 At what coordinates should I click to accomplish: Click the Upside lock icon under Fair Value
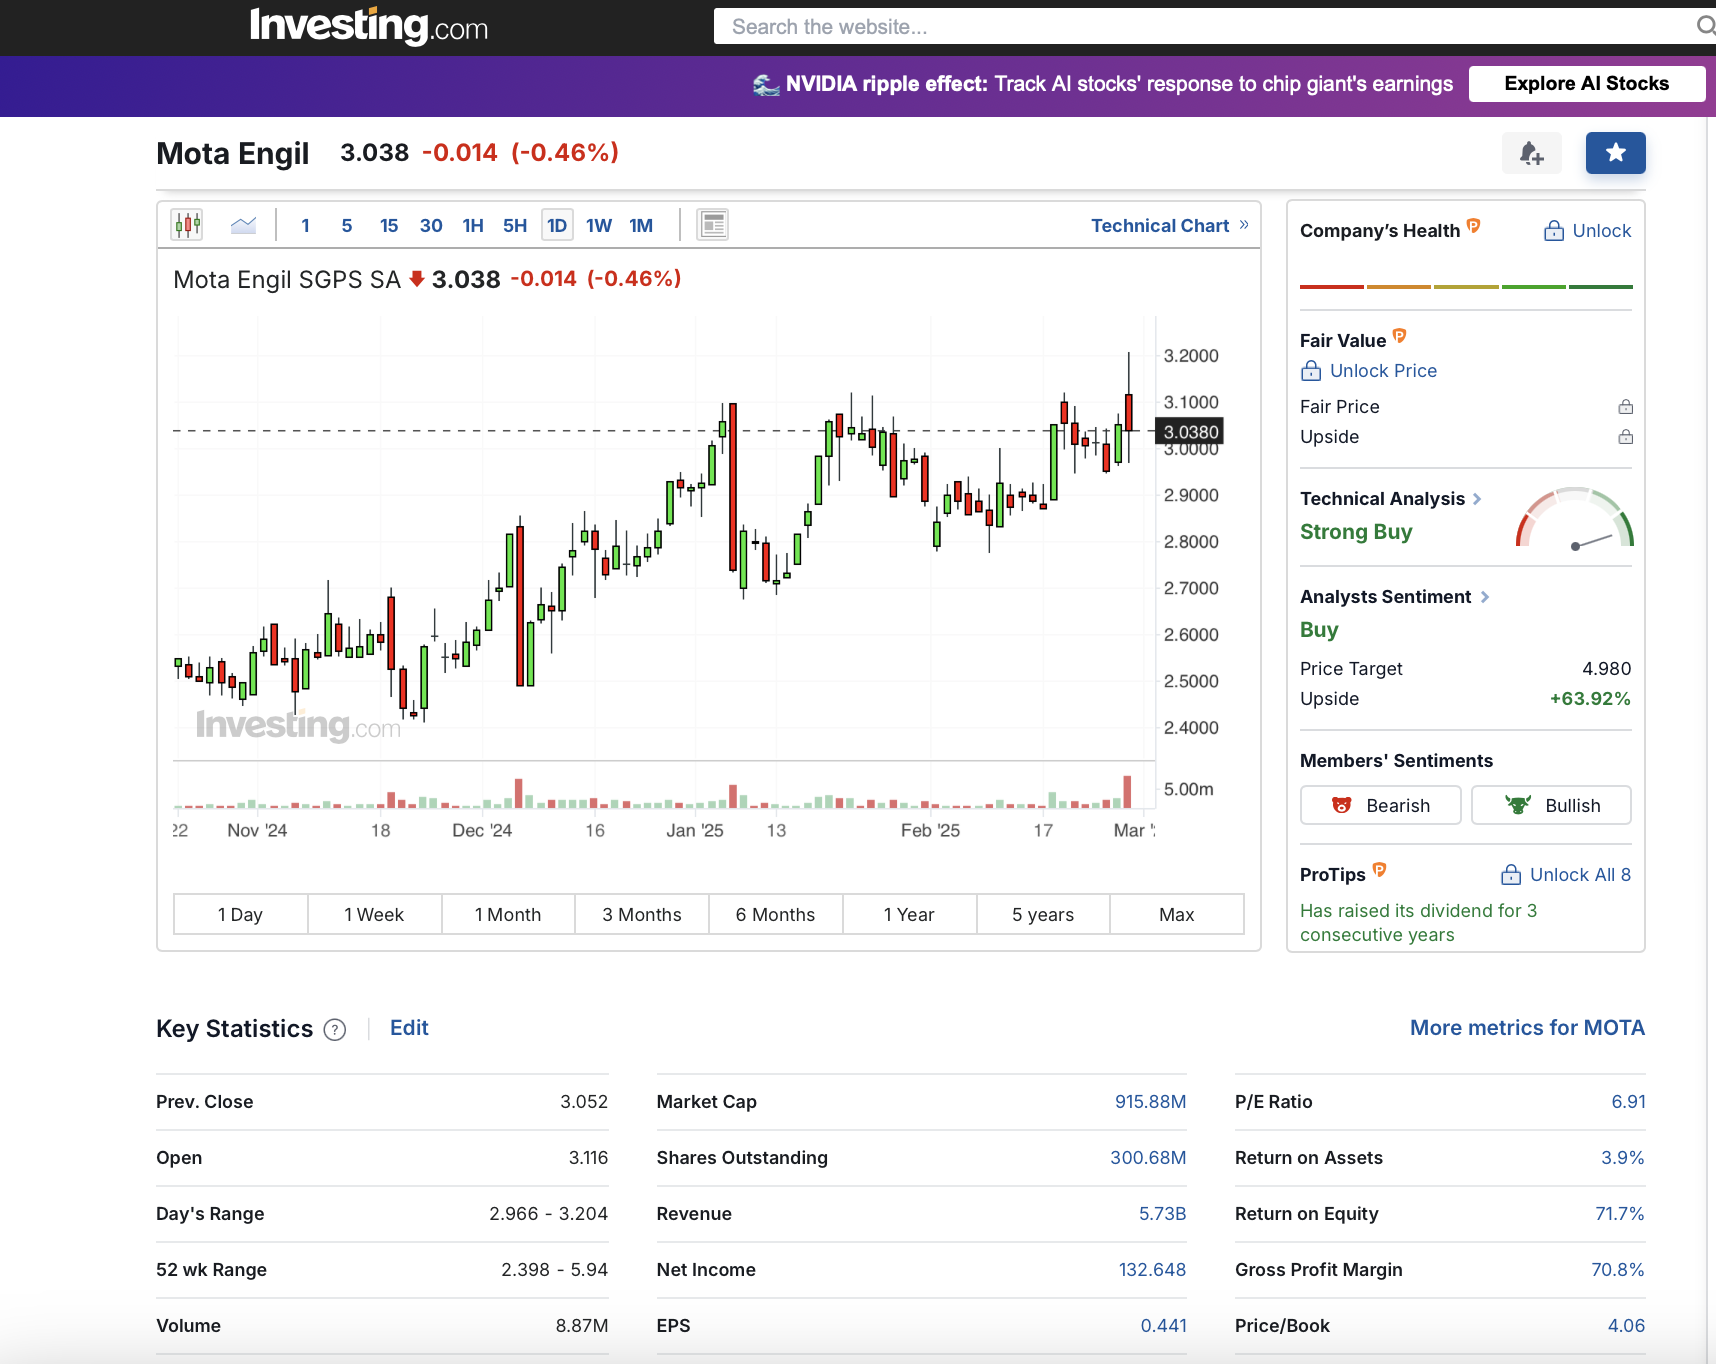click(1625, 437)
